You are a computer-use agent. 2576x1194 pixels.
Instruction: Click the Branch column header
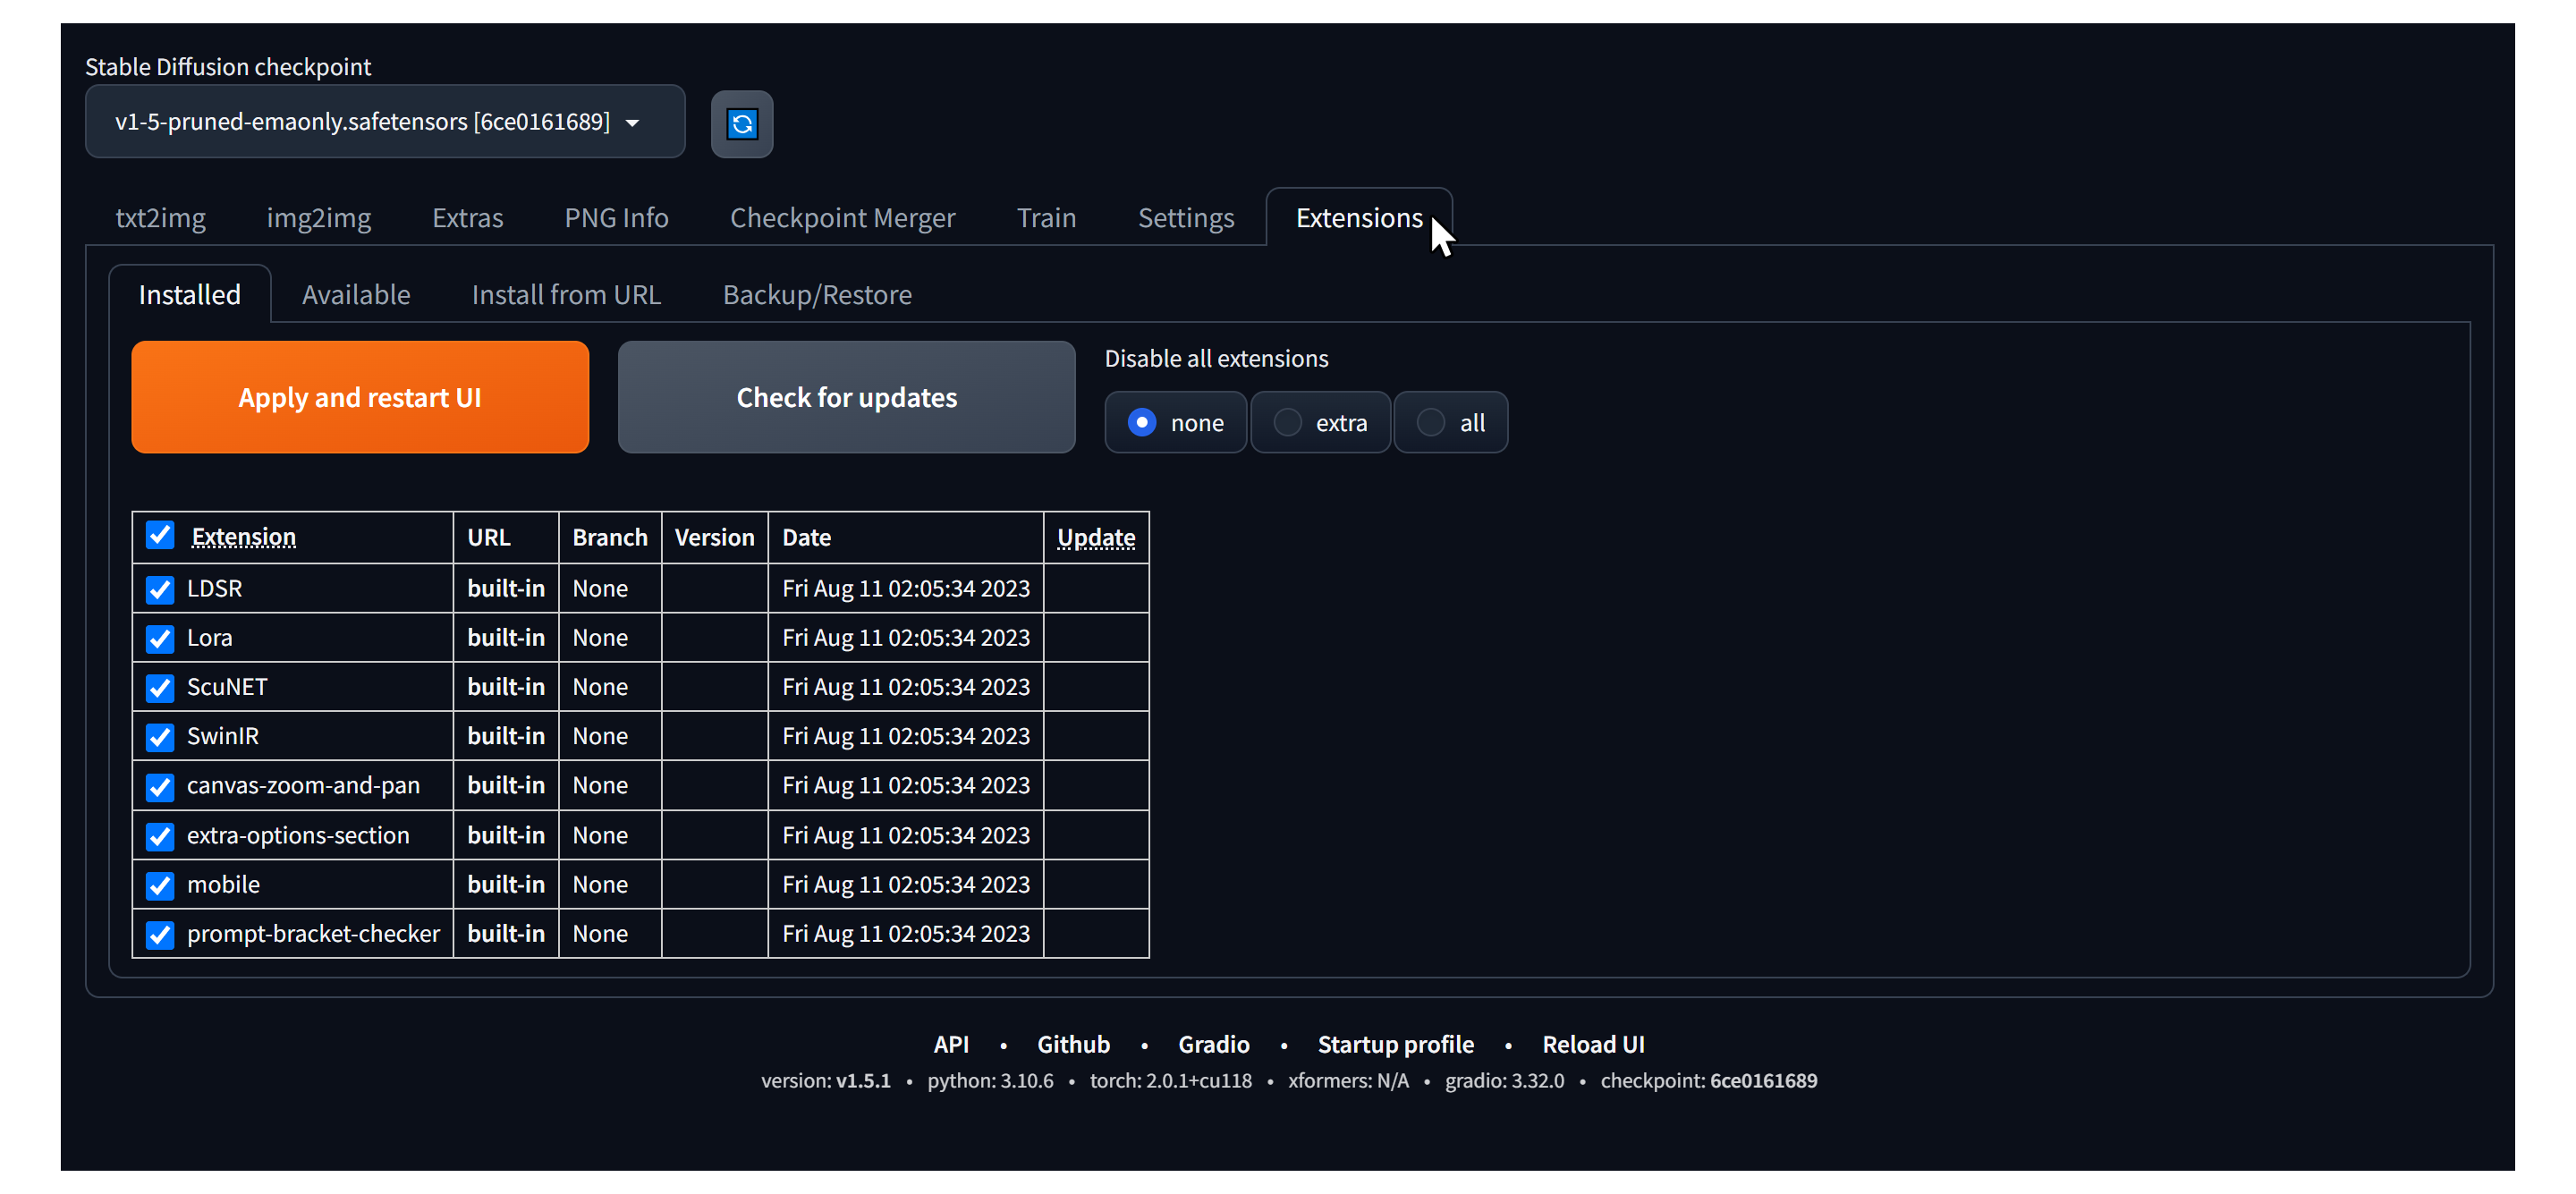[x=610, y=537]
